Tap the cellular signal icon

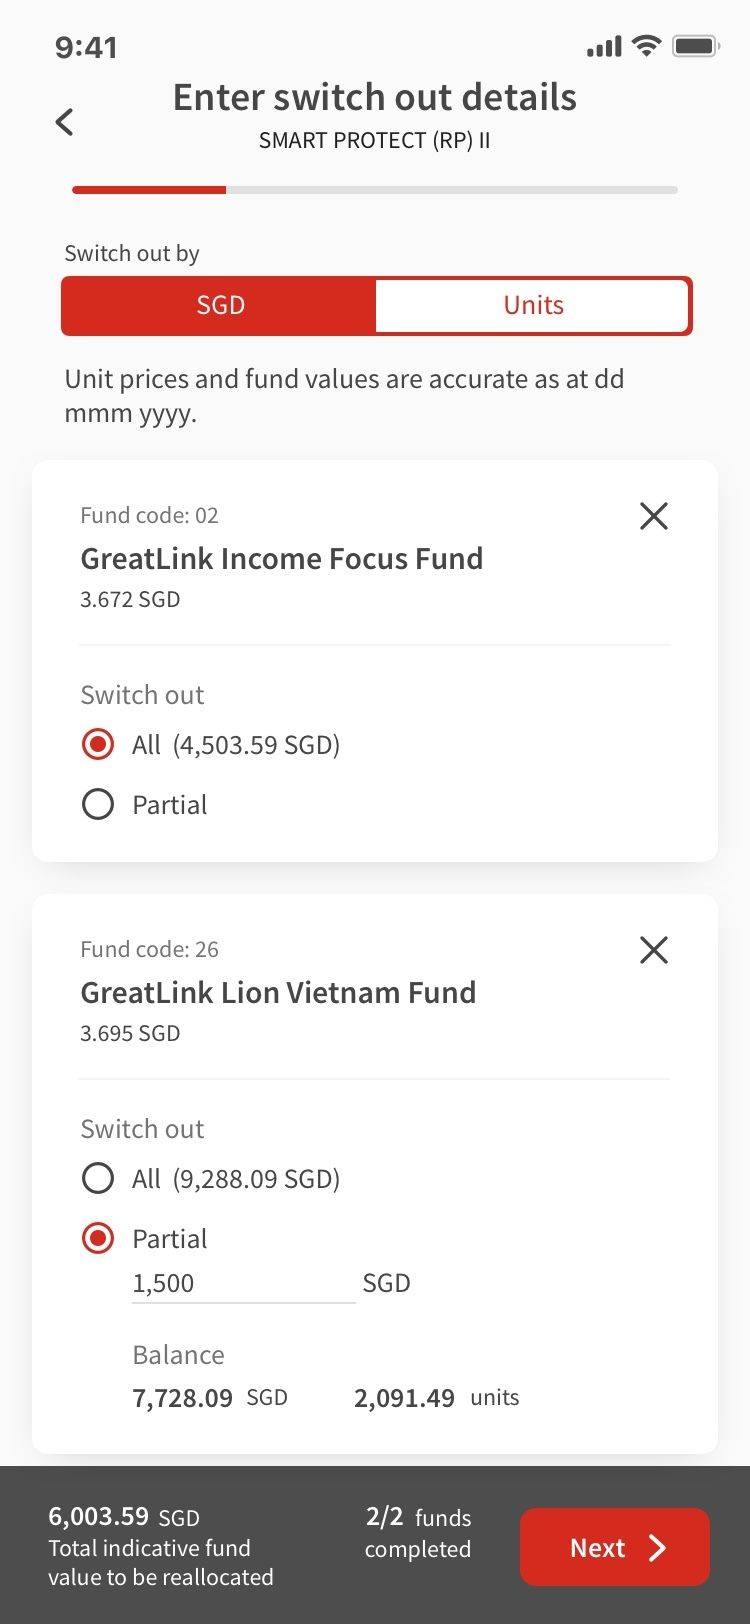(604, 46)
